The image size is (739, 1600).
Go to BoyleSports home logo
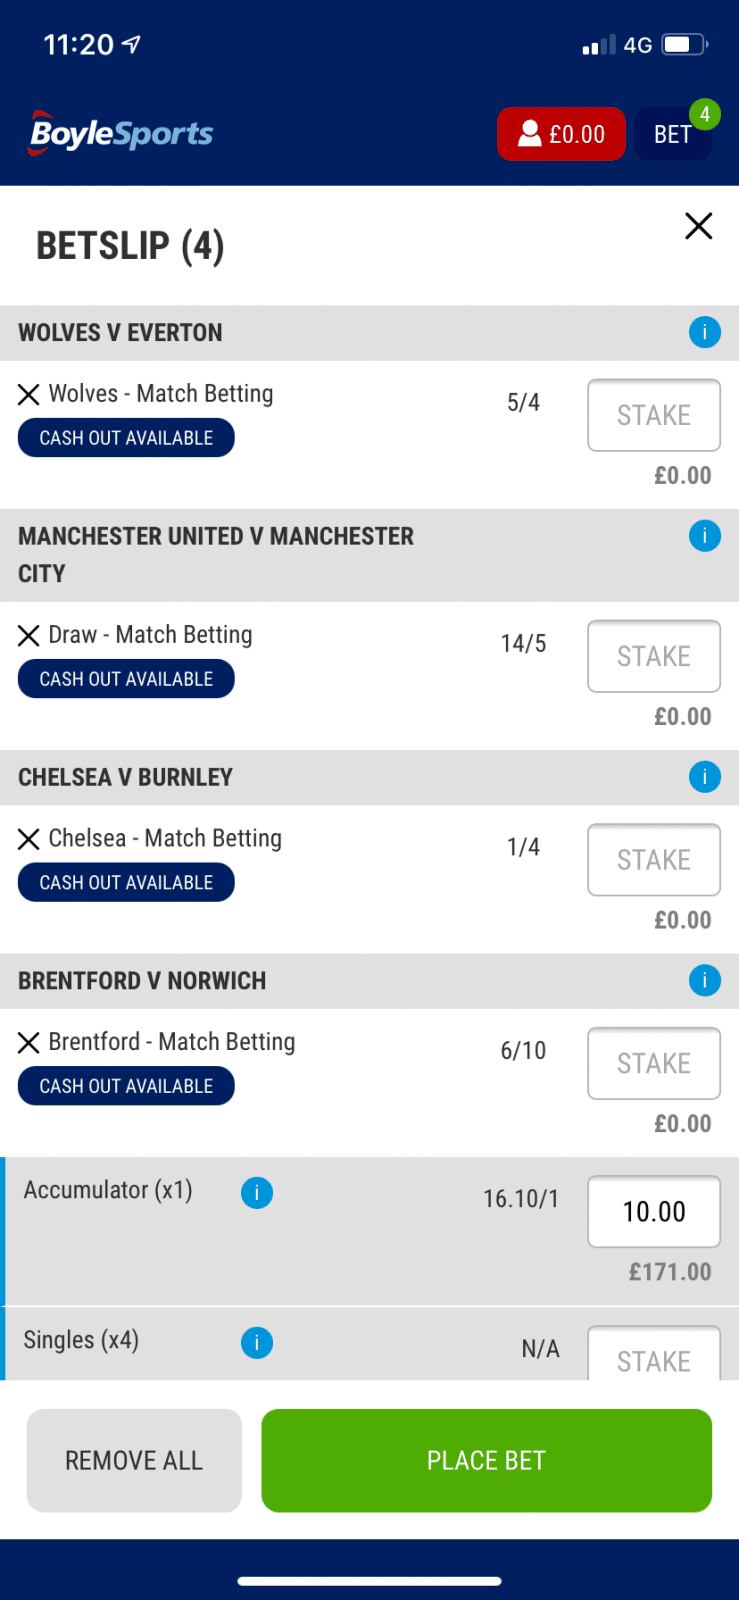pos(122,133)
